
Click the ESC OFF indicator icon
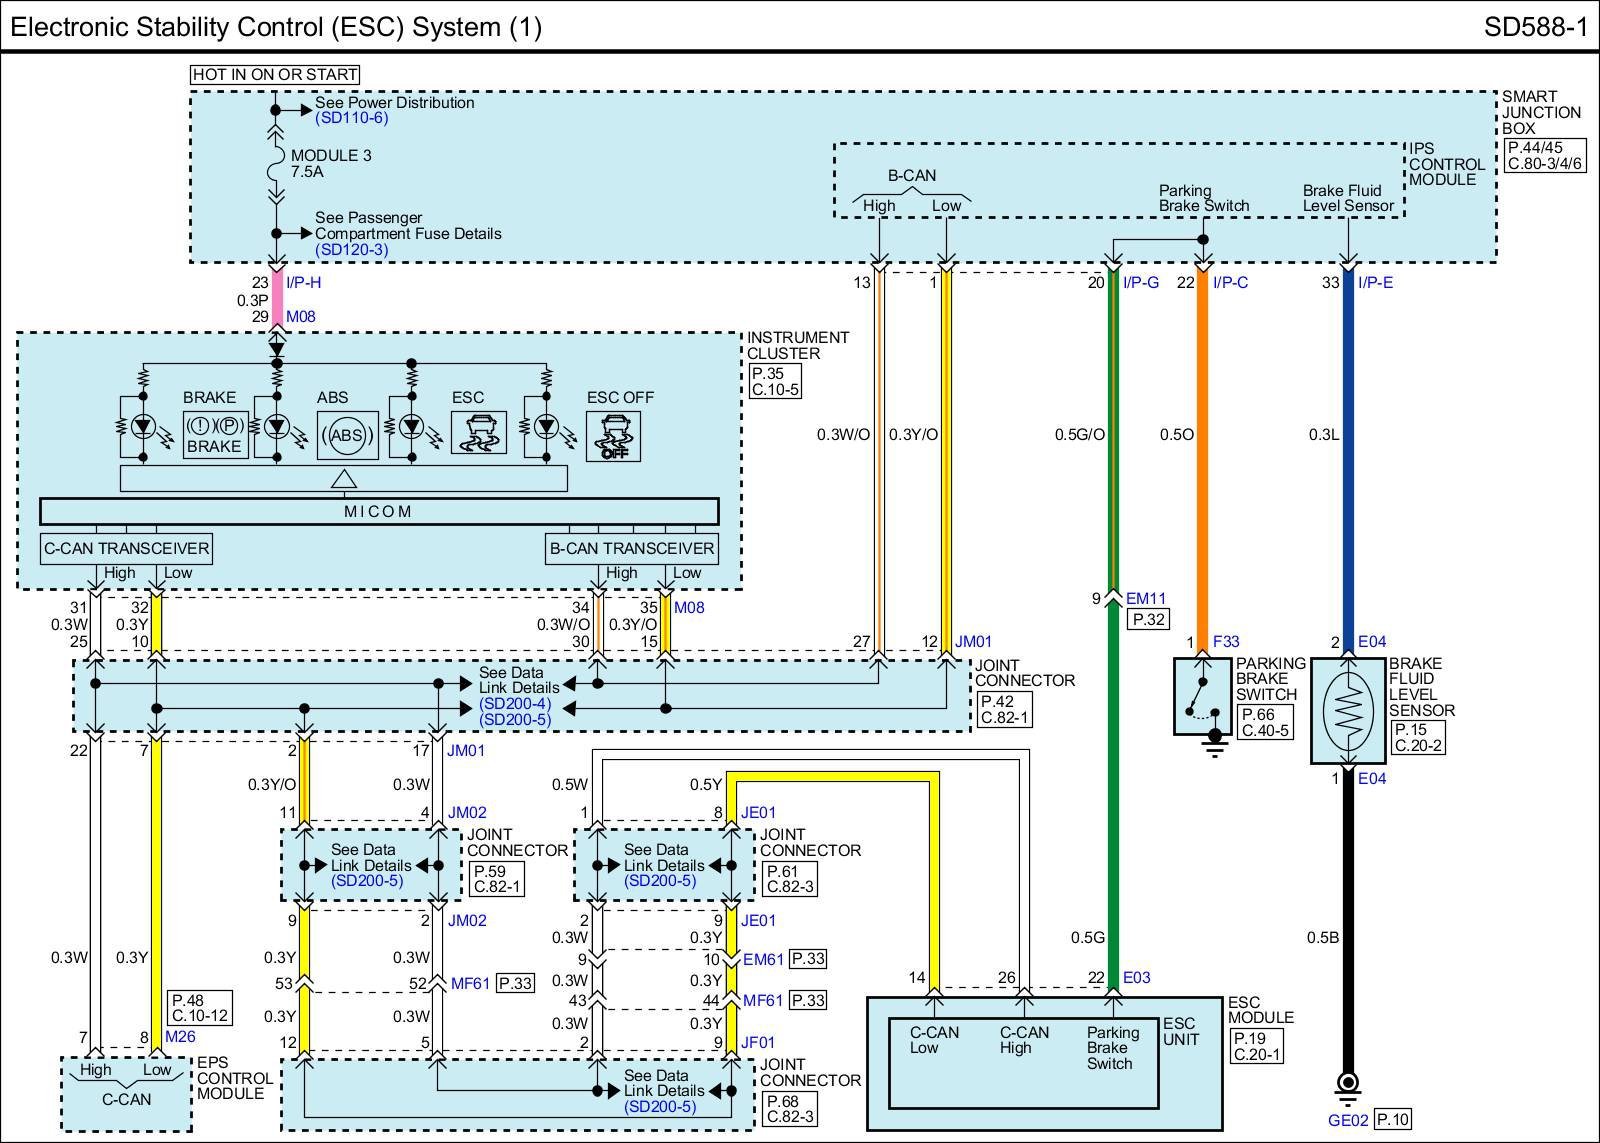[613, 436]
